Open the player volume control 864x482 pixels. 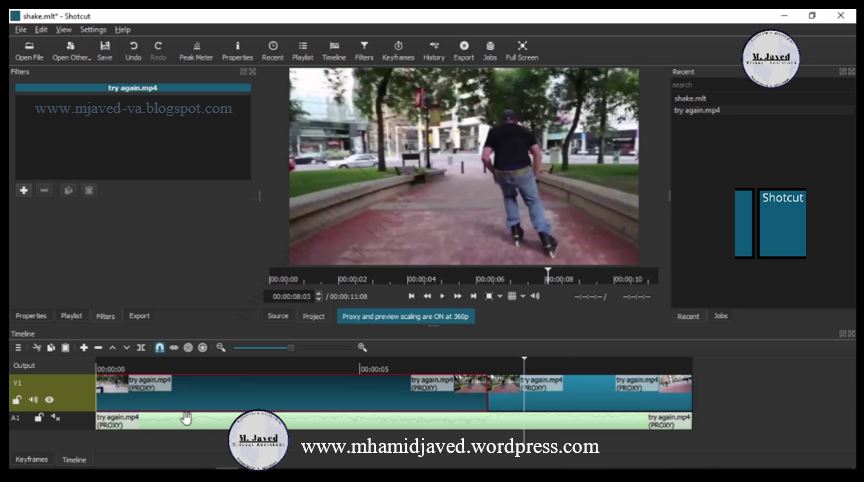(x=535, y=296)
